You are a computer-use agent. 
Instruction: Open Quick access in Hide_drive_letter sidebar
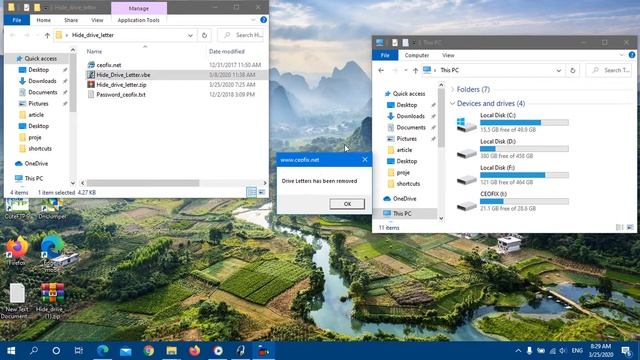(x=40, y=59)
